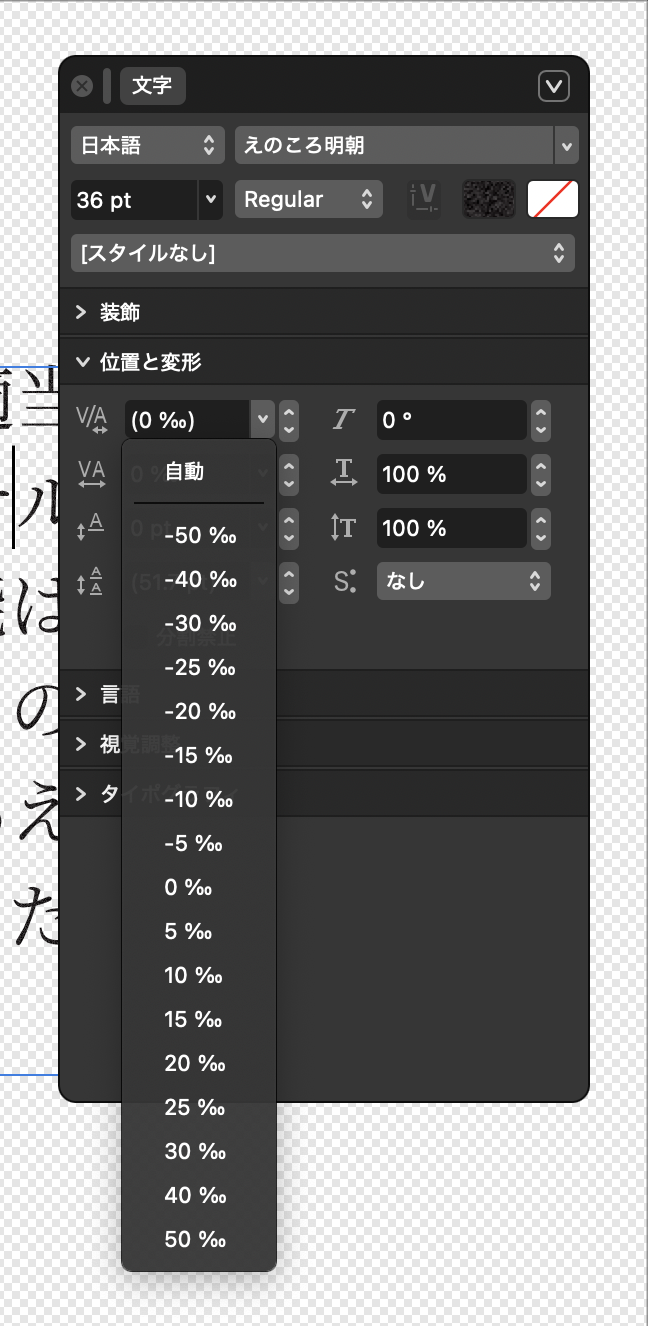The height and width of the screenshot is (1326, 648).
Task: Click the horizontal scale icon
Action: click(x=345, y=473)
